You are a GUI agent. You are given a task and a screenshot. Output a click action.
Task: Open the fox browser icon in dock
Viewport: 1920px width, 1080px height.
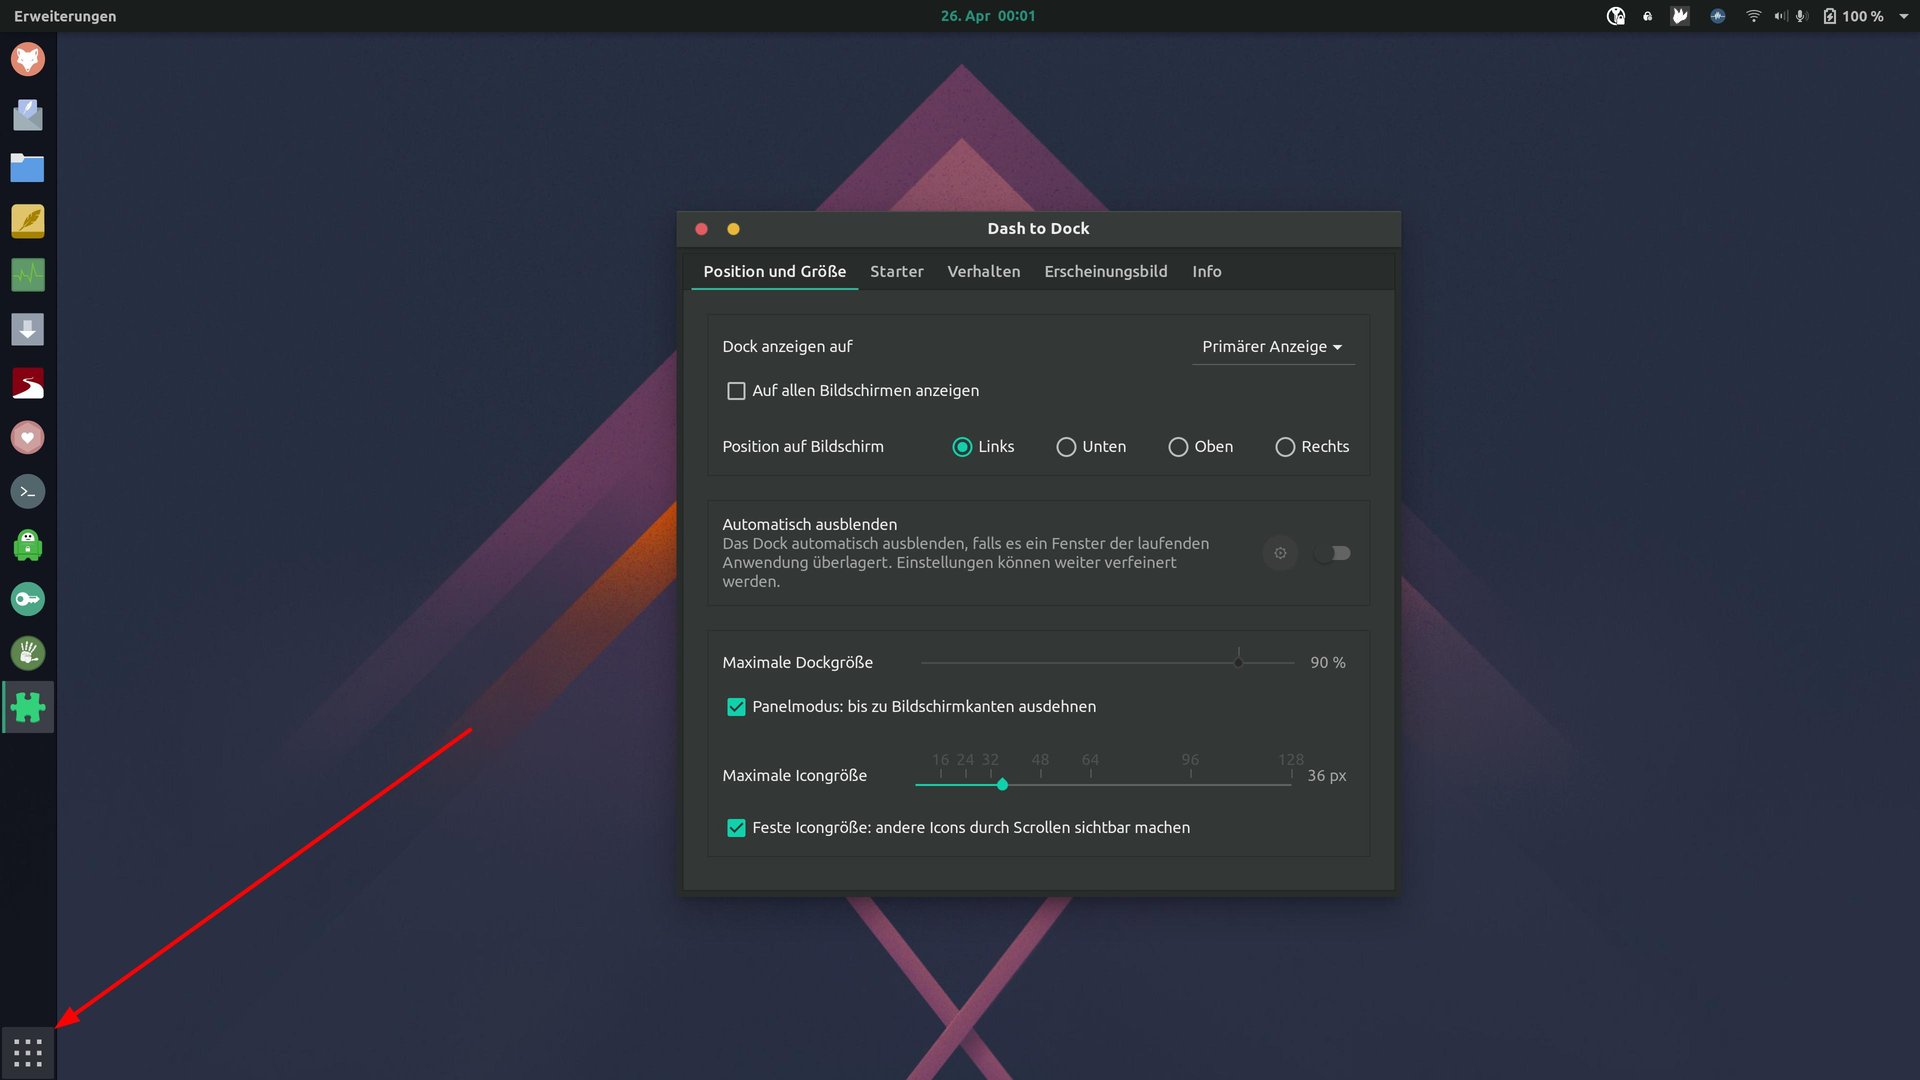(28, 59)
